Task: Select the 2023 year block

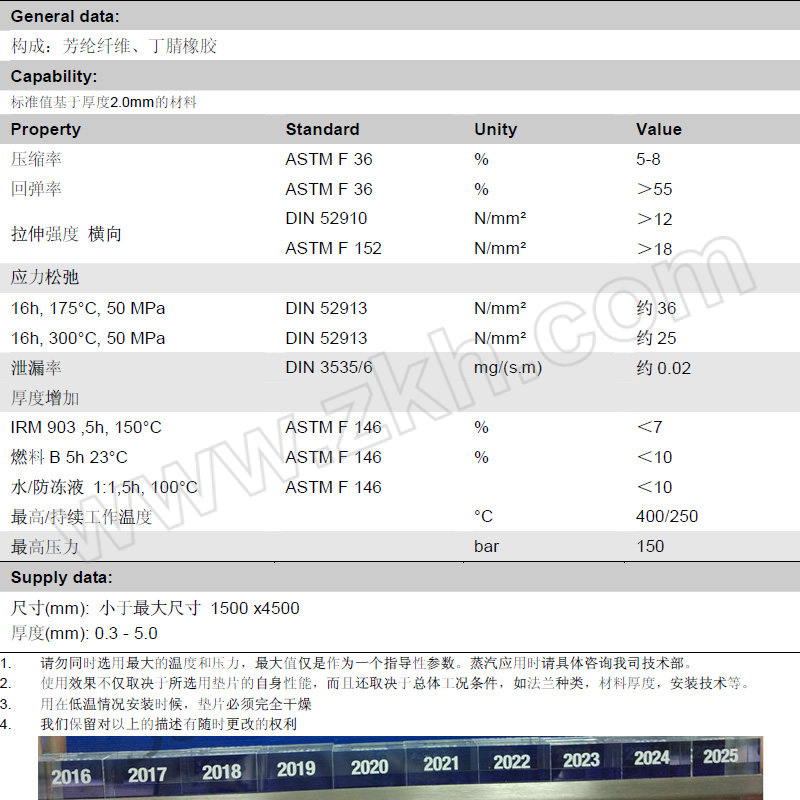Action: tap(581, 760)
